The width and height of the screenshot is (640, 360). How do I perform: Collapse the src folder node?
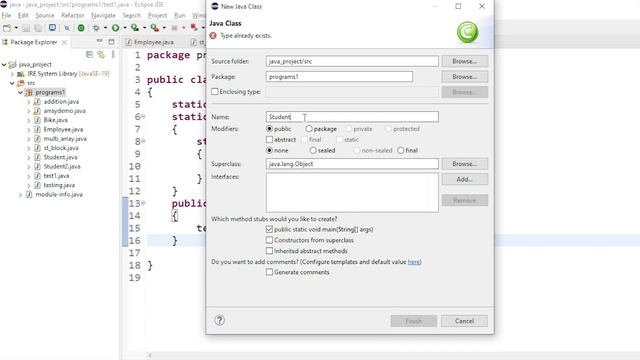click(x=12, y=83)
